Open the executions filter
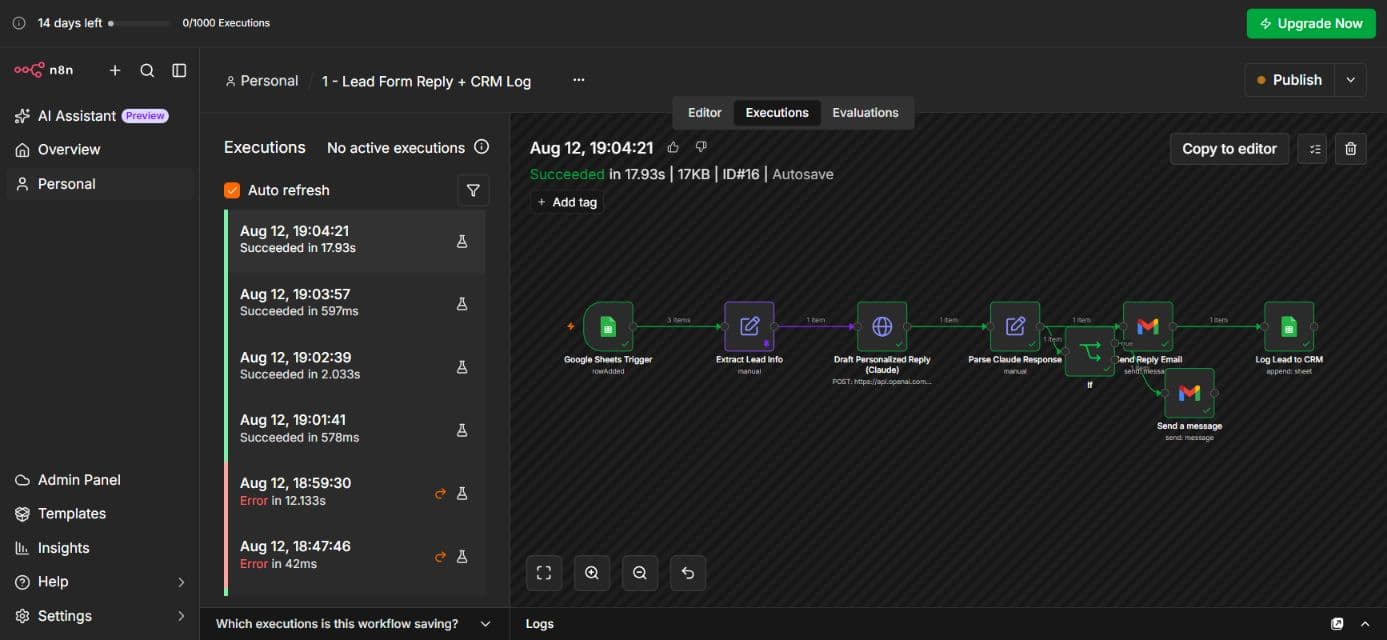Viewport: 1387px width, 640px height. click(473, 190)
